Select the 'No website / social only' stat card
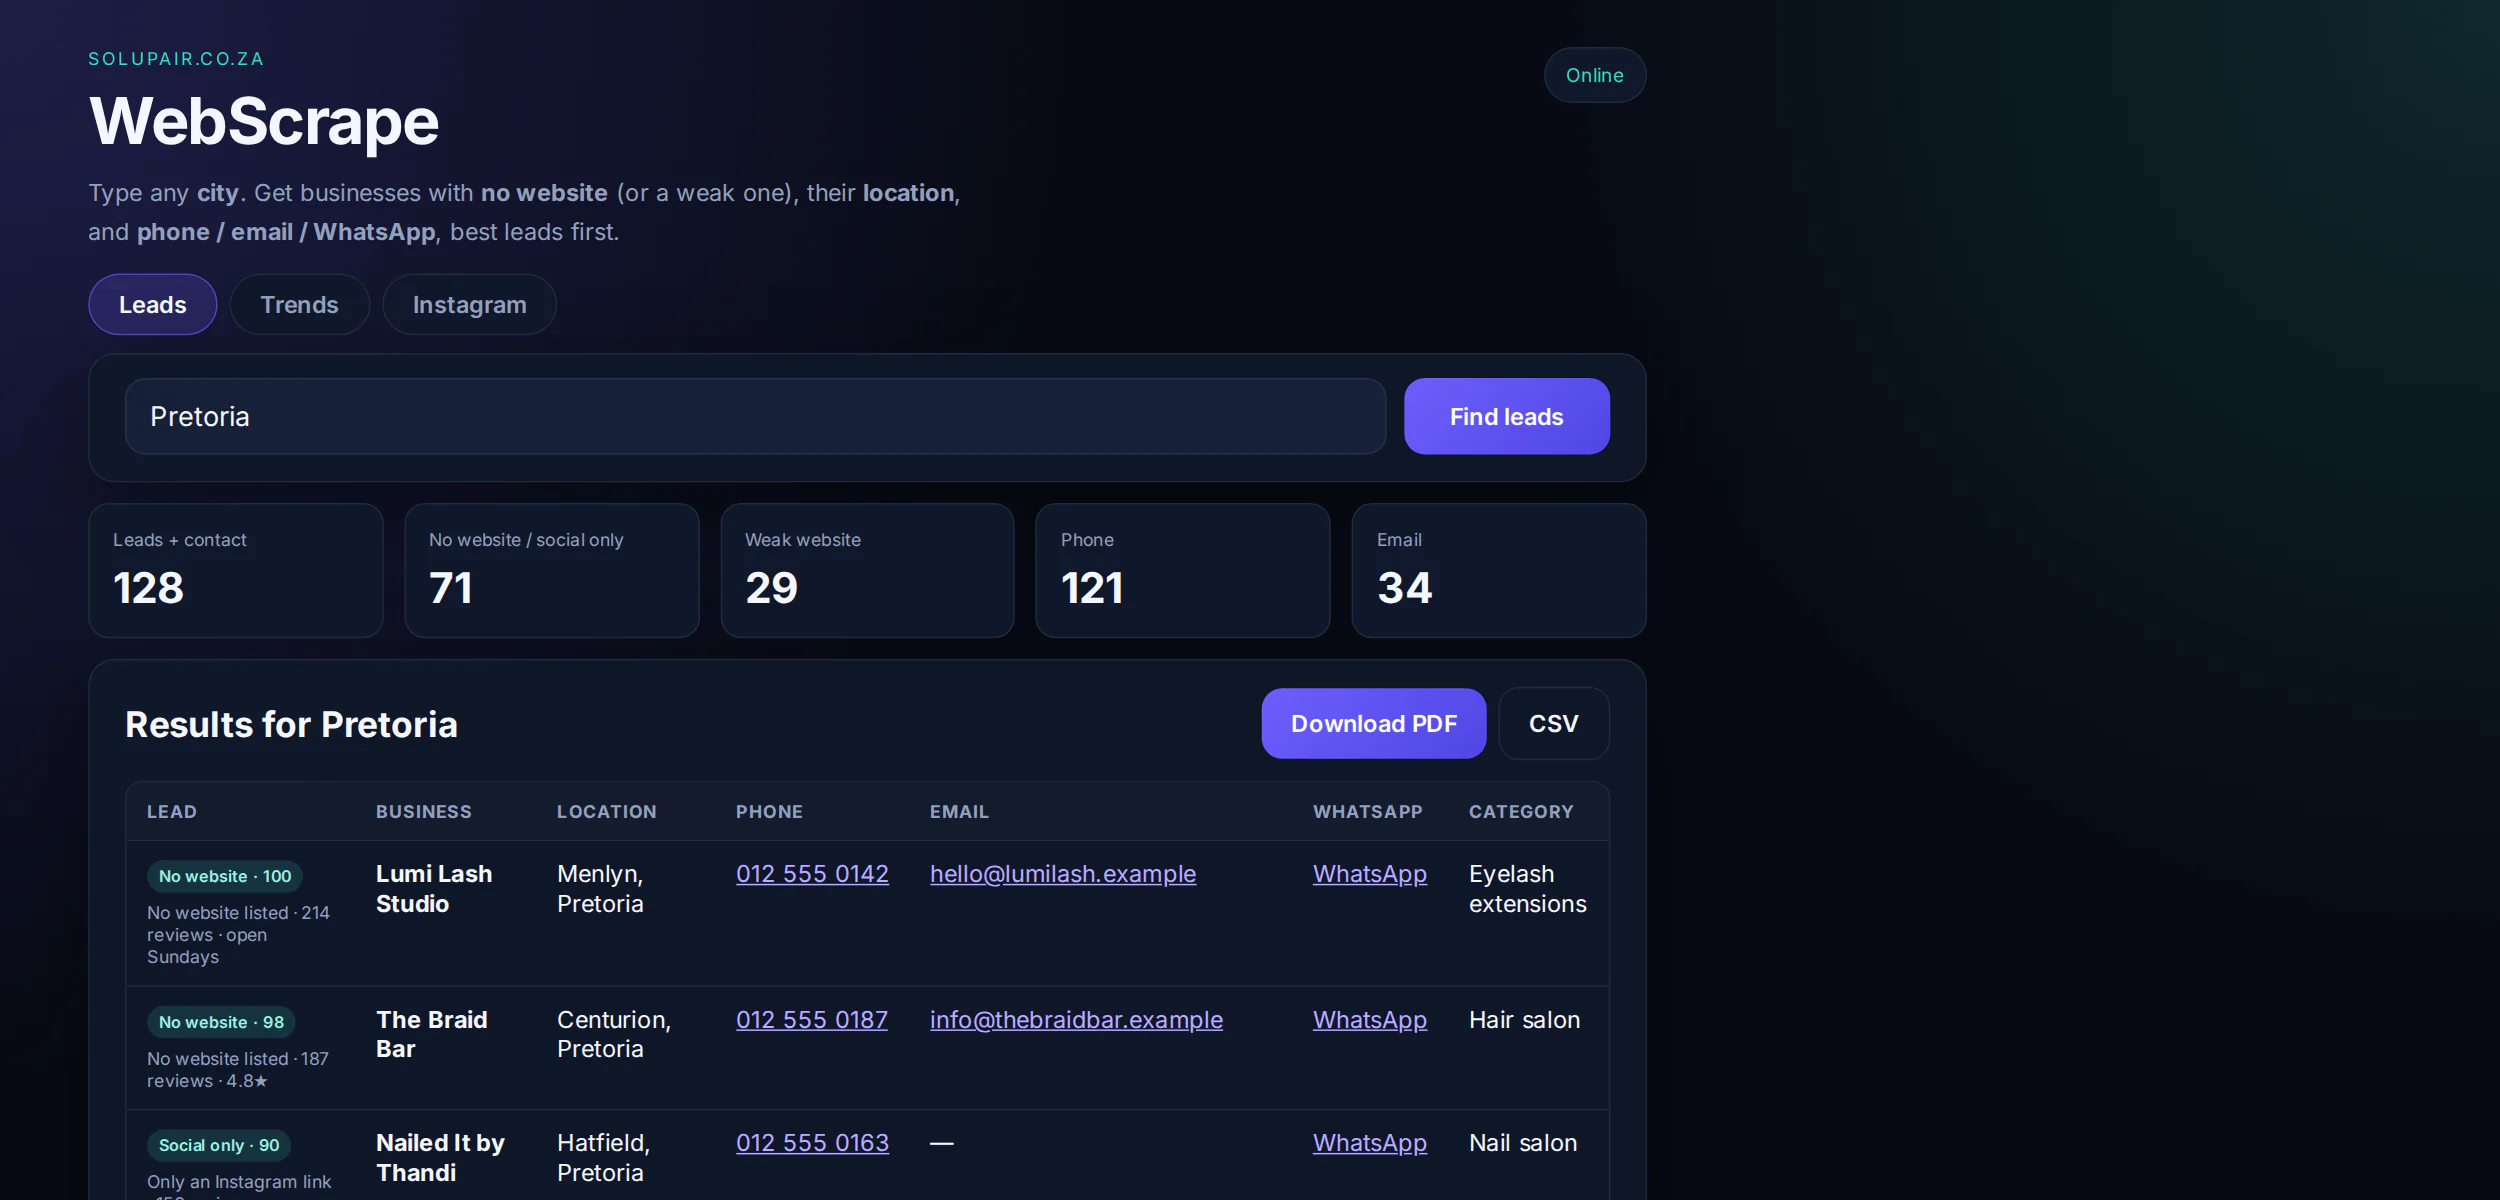This screenshot has width=2500, height=1200. 552,570
